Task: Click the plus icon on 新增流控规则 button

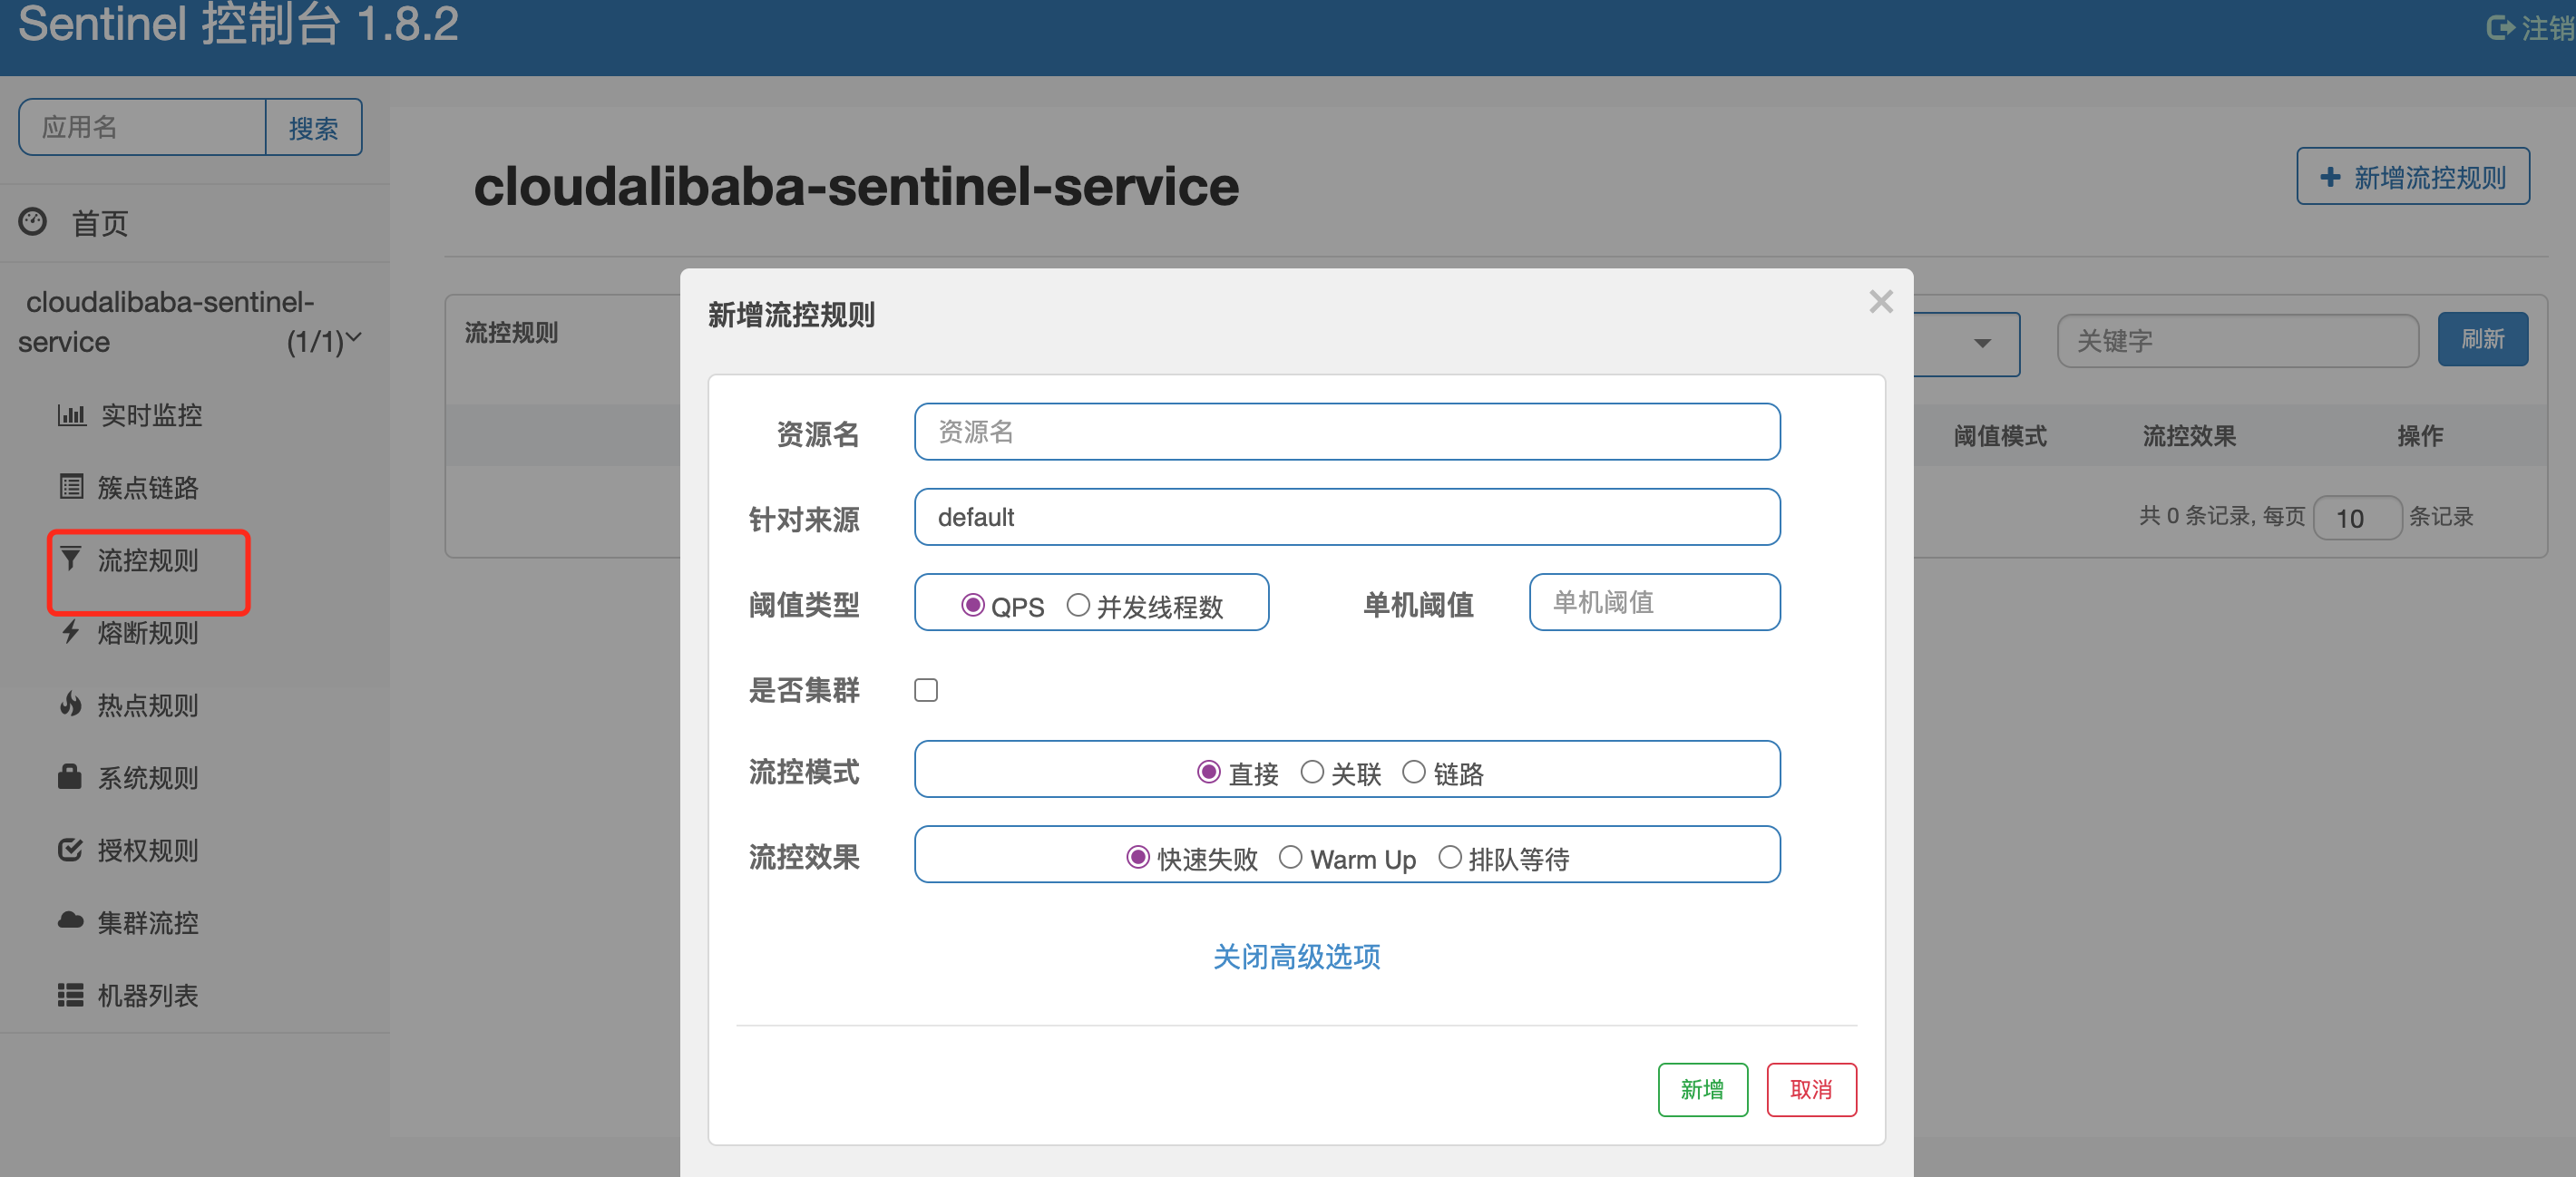Action: pos(2330,177)
